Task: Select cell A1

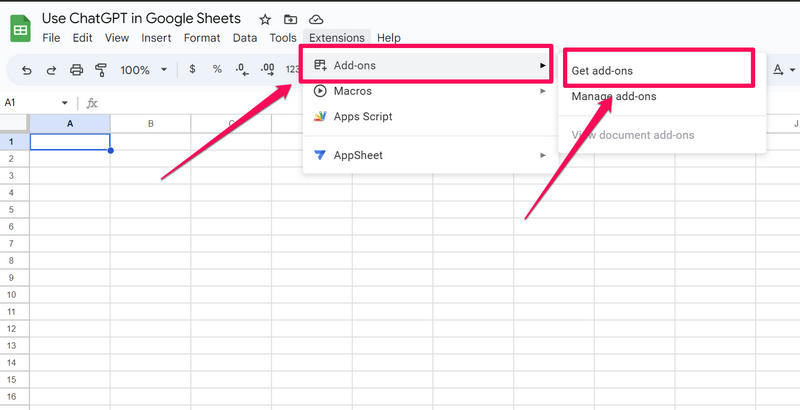Action: [x=70, y=142]
